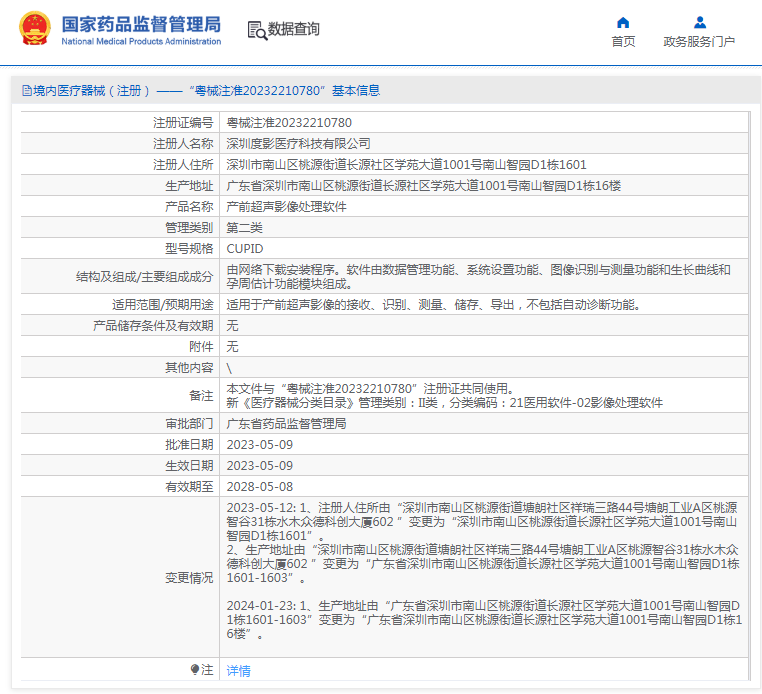Click the national emblem logo

(35, 28)
